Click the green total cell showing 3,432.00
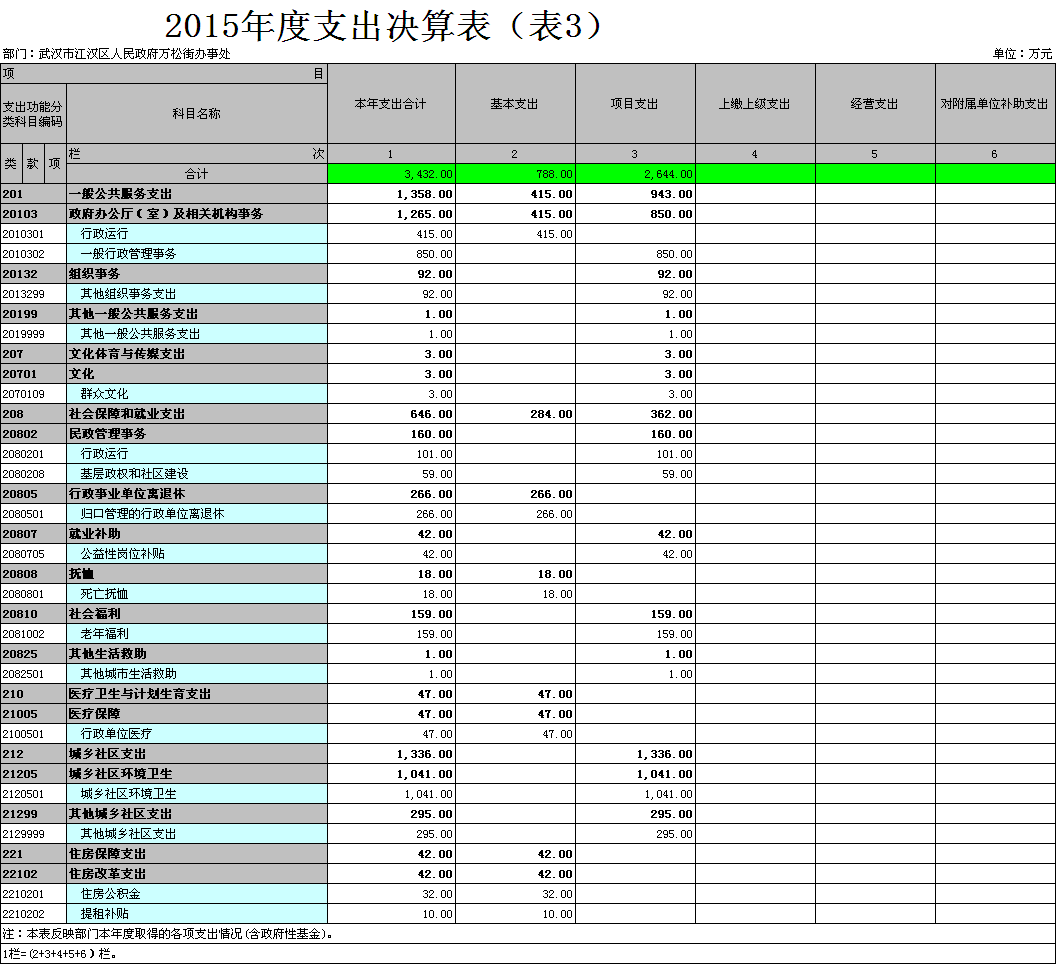 [391, 174]
